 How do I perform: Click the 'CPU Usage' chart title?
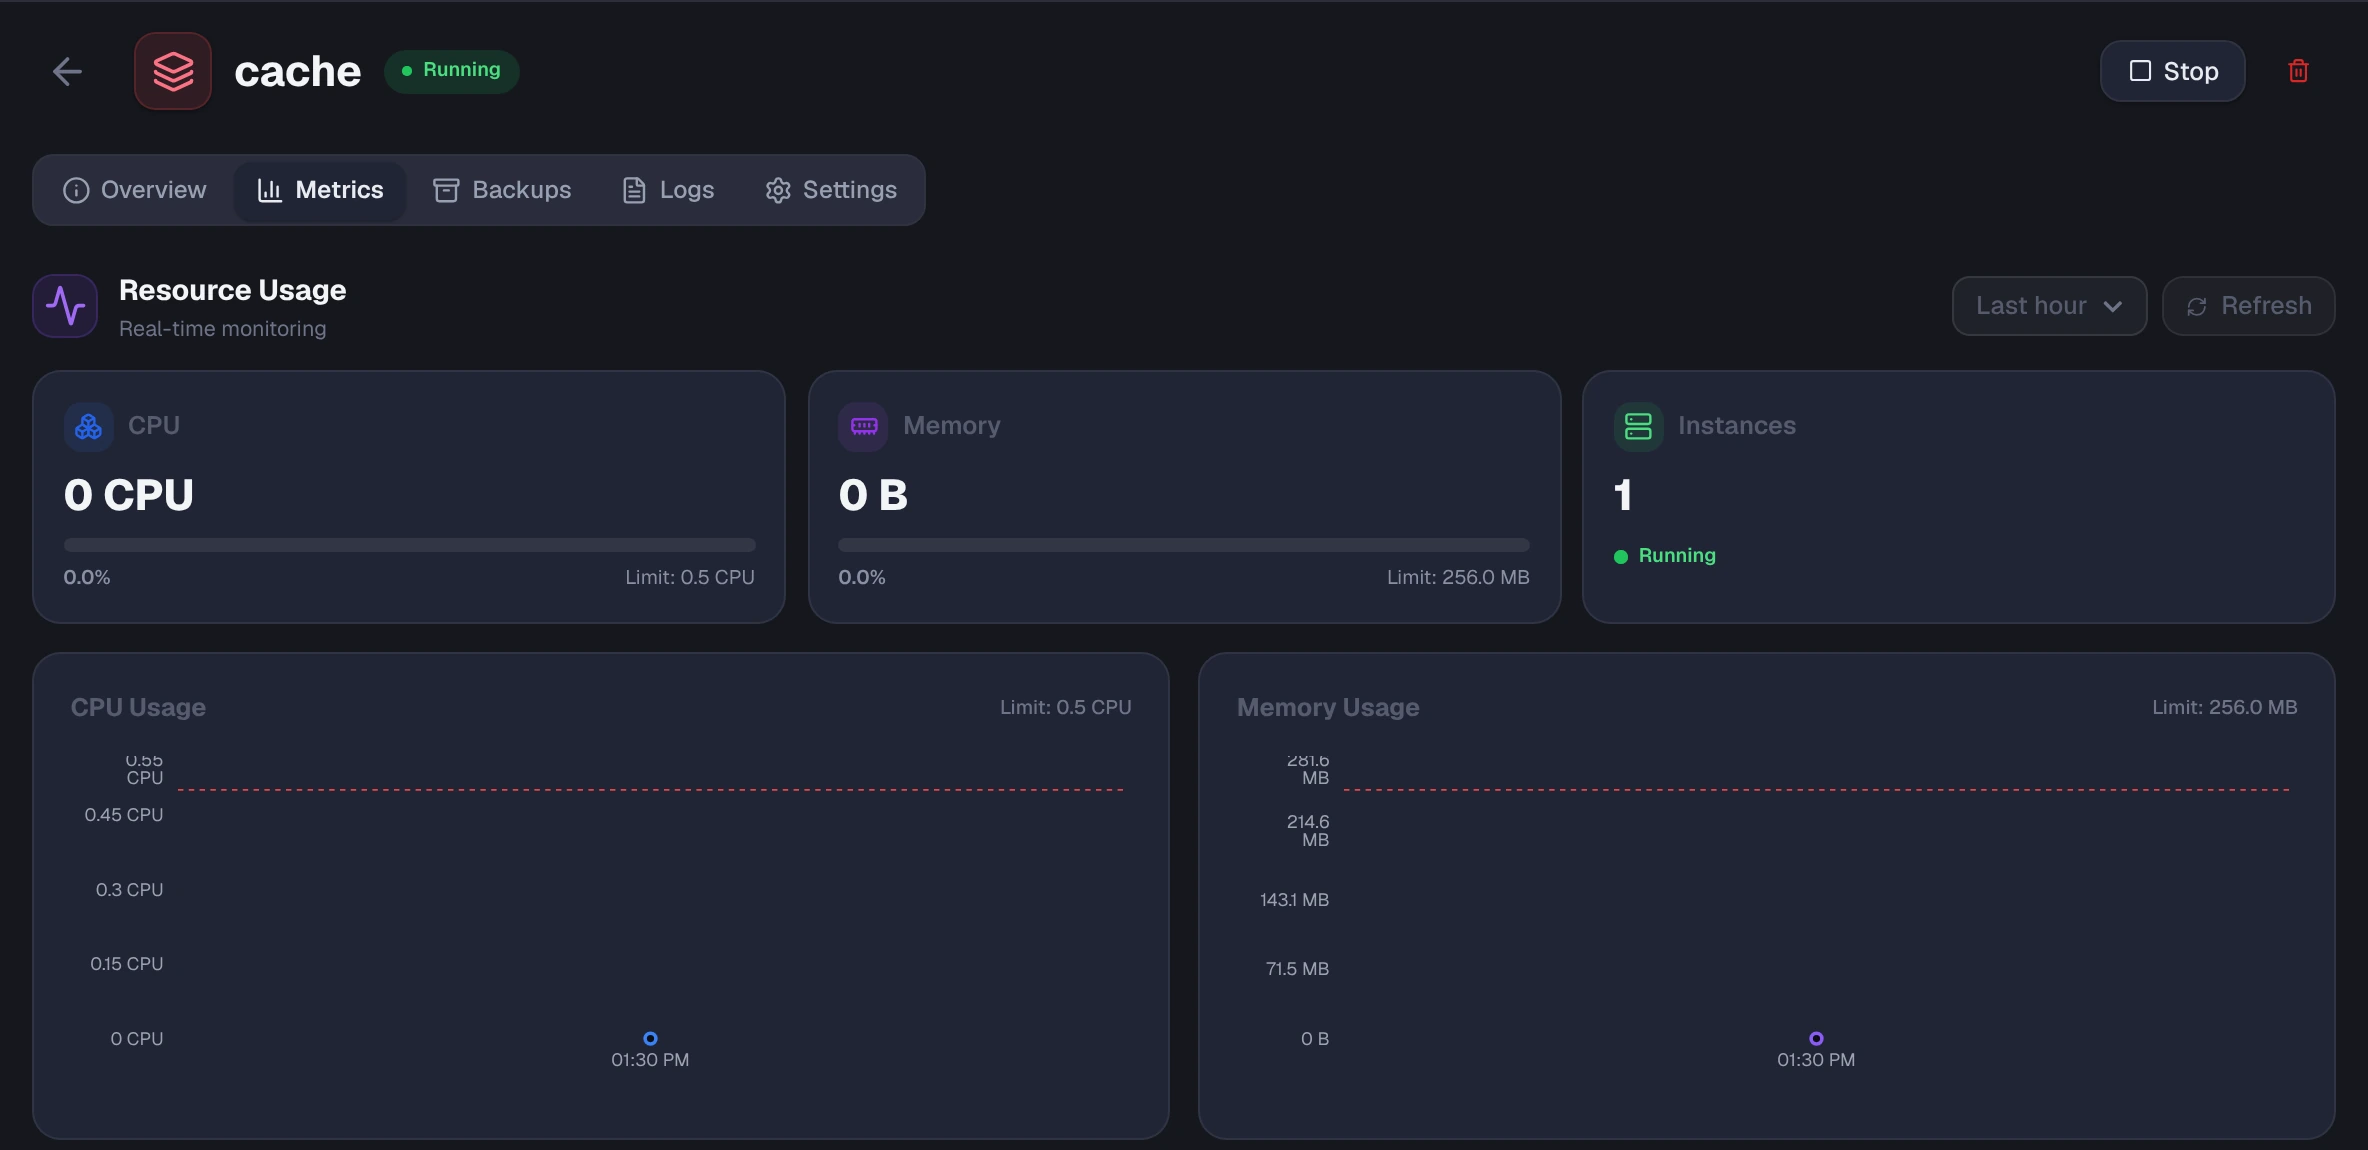coord(138,707)
